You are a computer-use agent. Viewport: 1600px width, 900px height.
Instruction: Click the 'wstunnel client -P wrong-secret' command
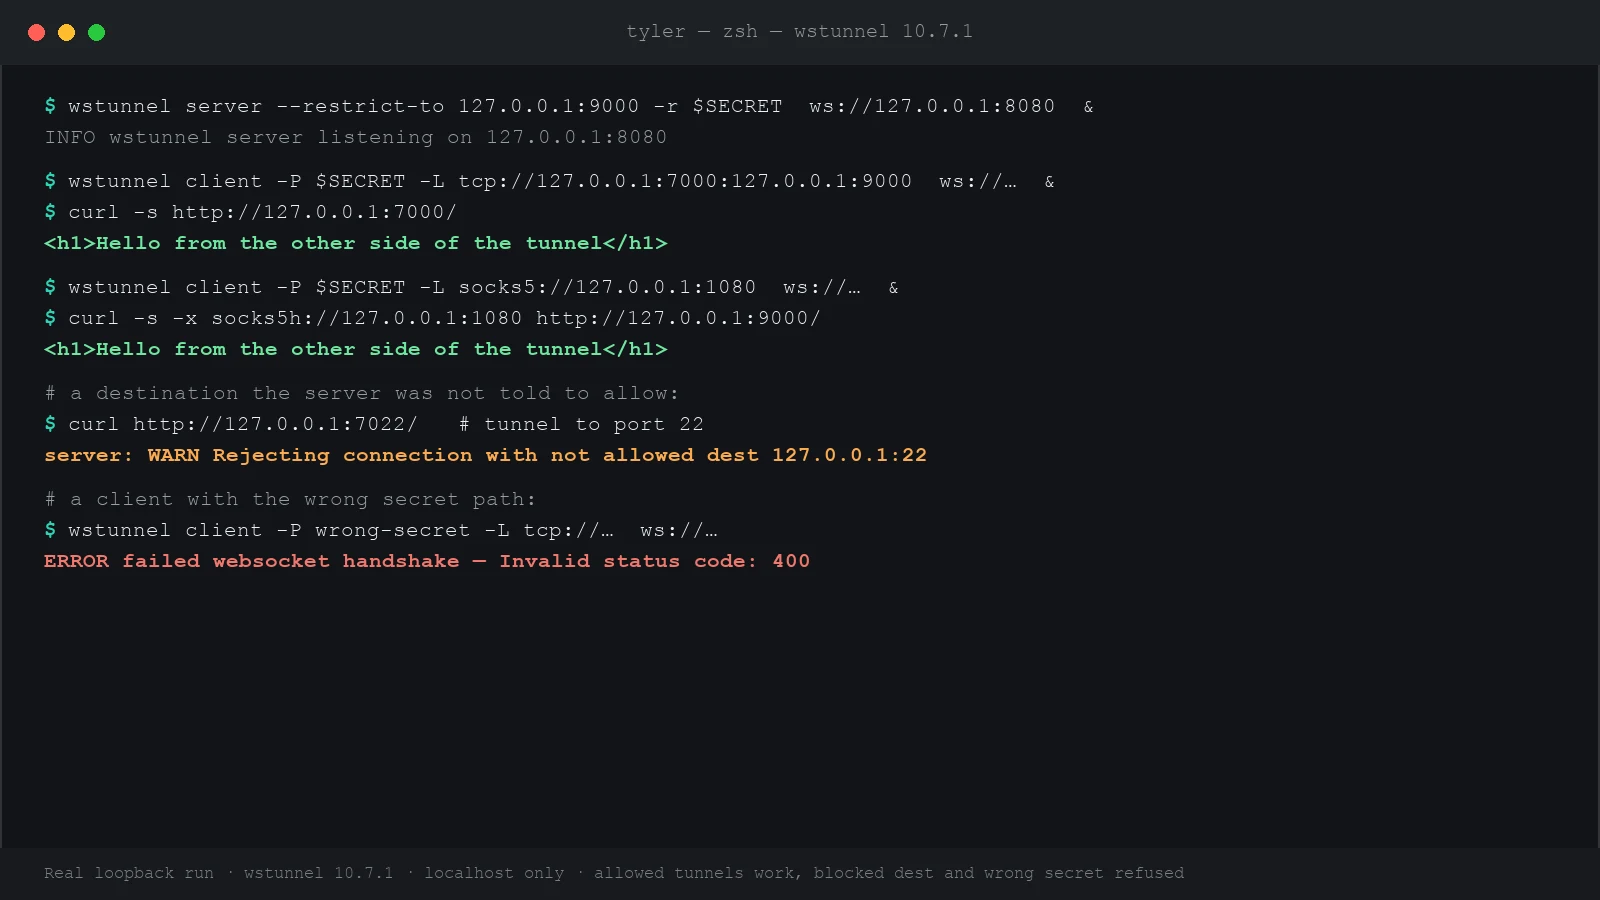(x=380, y=530)
